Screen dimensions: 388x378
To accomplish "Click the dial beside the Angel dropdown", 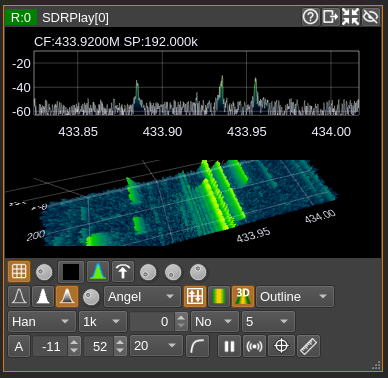I will (91, 297).
